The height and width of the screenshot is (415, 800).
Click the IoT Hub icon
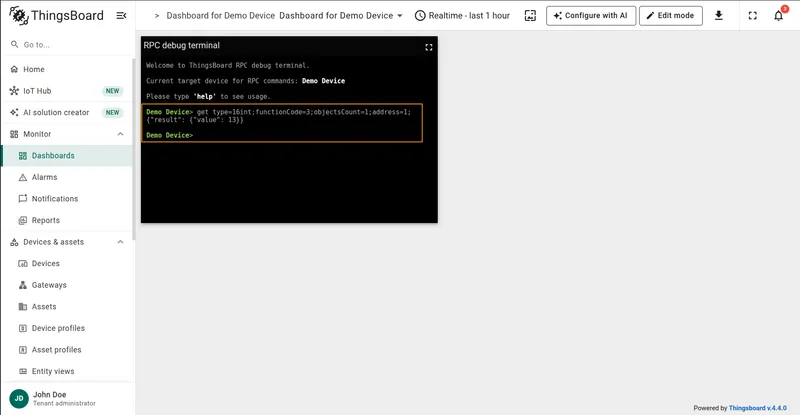click(x=14, y=91)
